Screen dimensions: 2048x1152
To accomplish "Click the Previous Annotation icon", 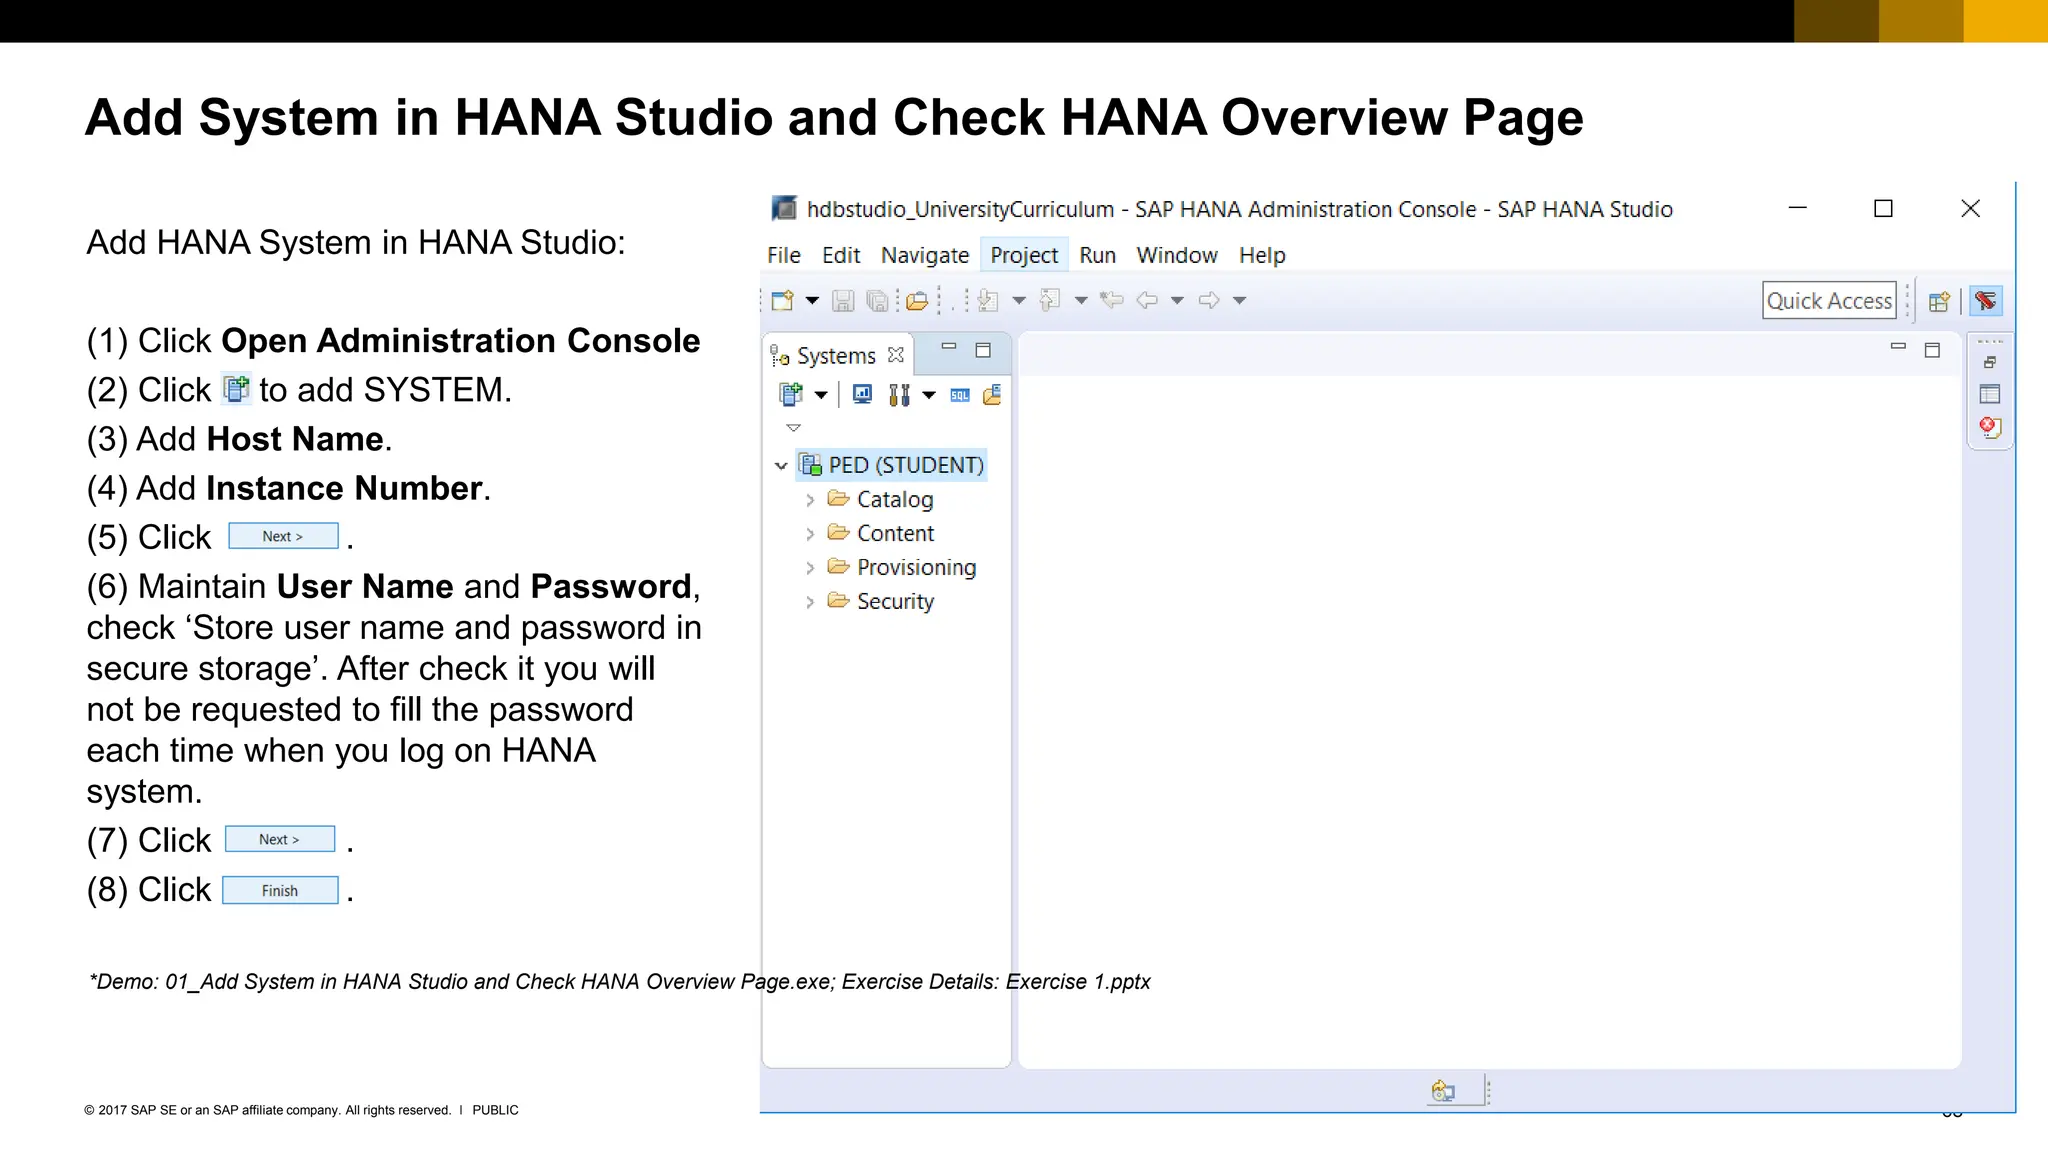I will click(x=1050, y=300).
